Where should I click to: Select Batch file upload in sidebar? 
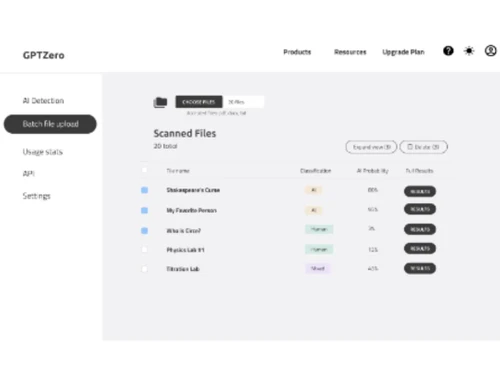click(x=50, y=124)
